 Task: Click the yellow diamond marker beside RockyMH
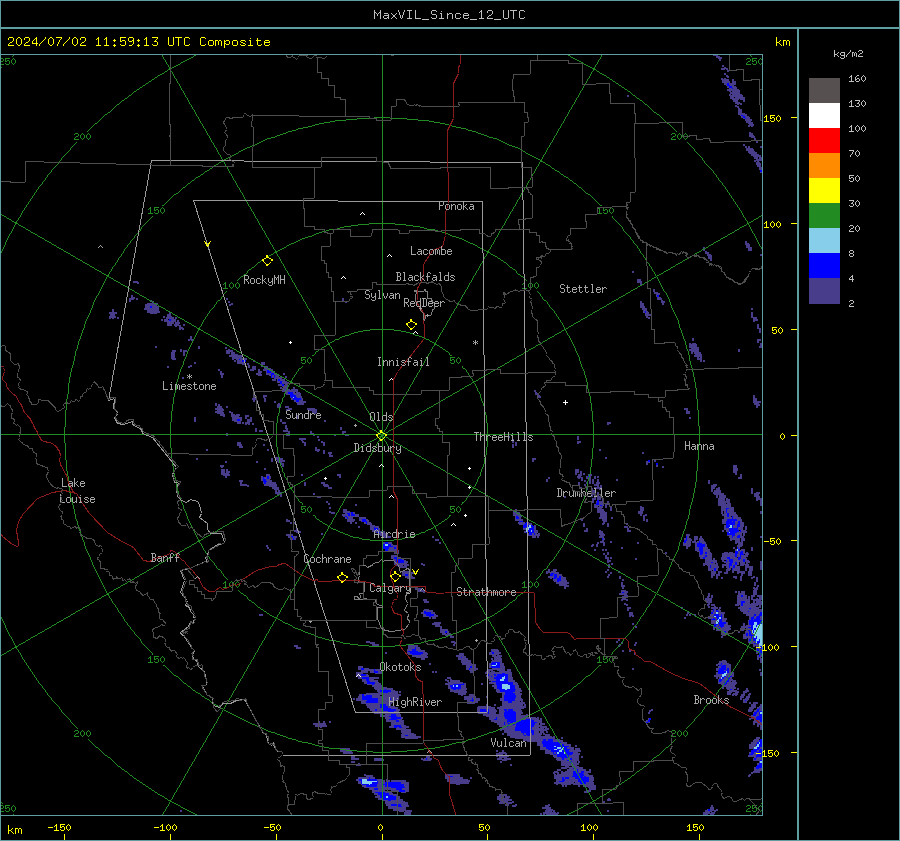(267, 261)
